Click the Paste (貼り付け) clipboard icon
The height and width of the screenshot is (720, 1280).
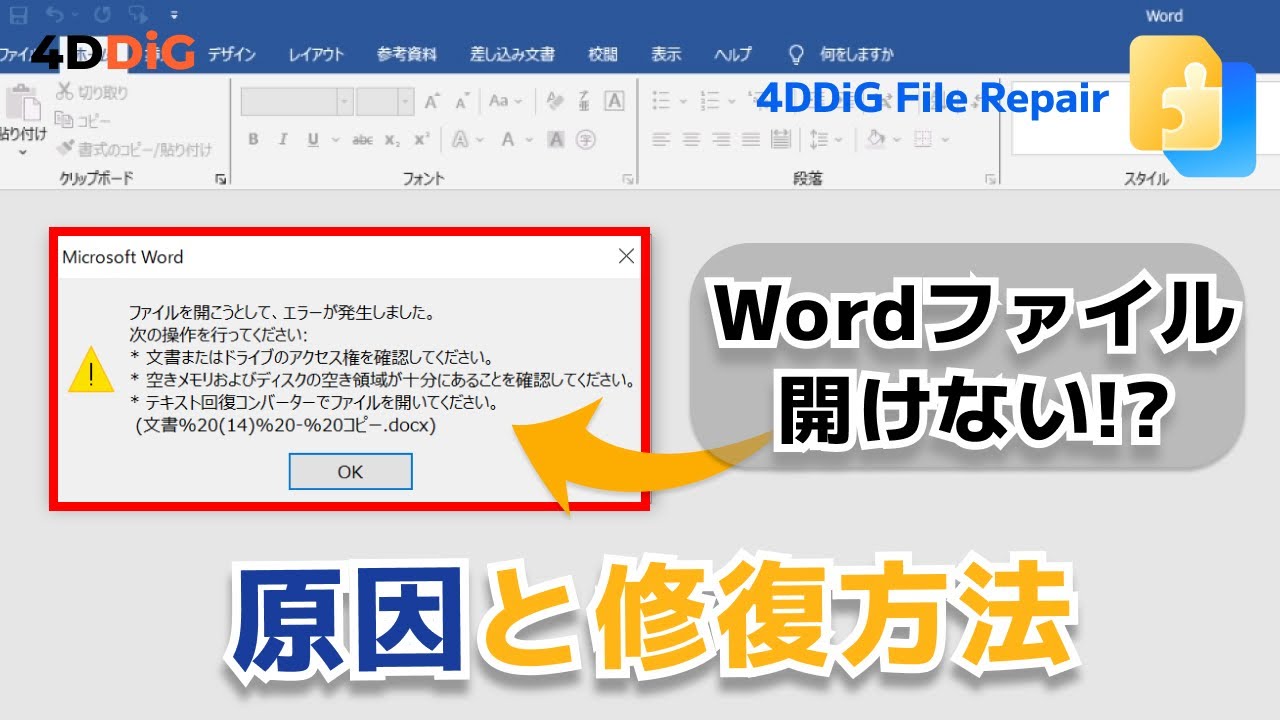(21, 103)
